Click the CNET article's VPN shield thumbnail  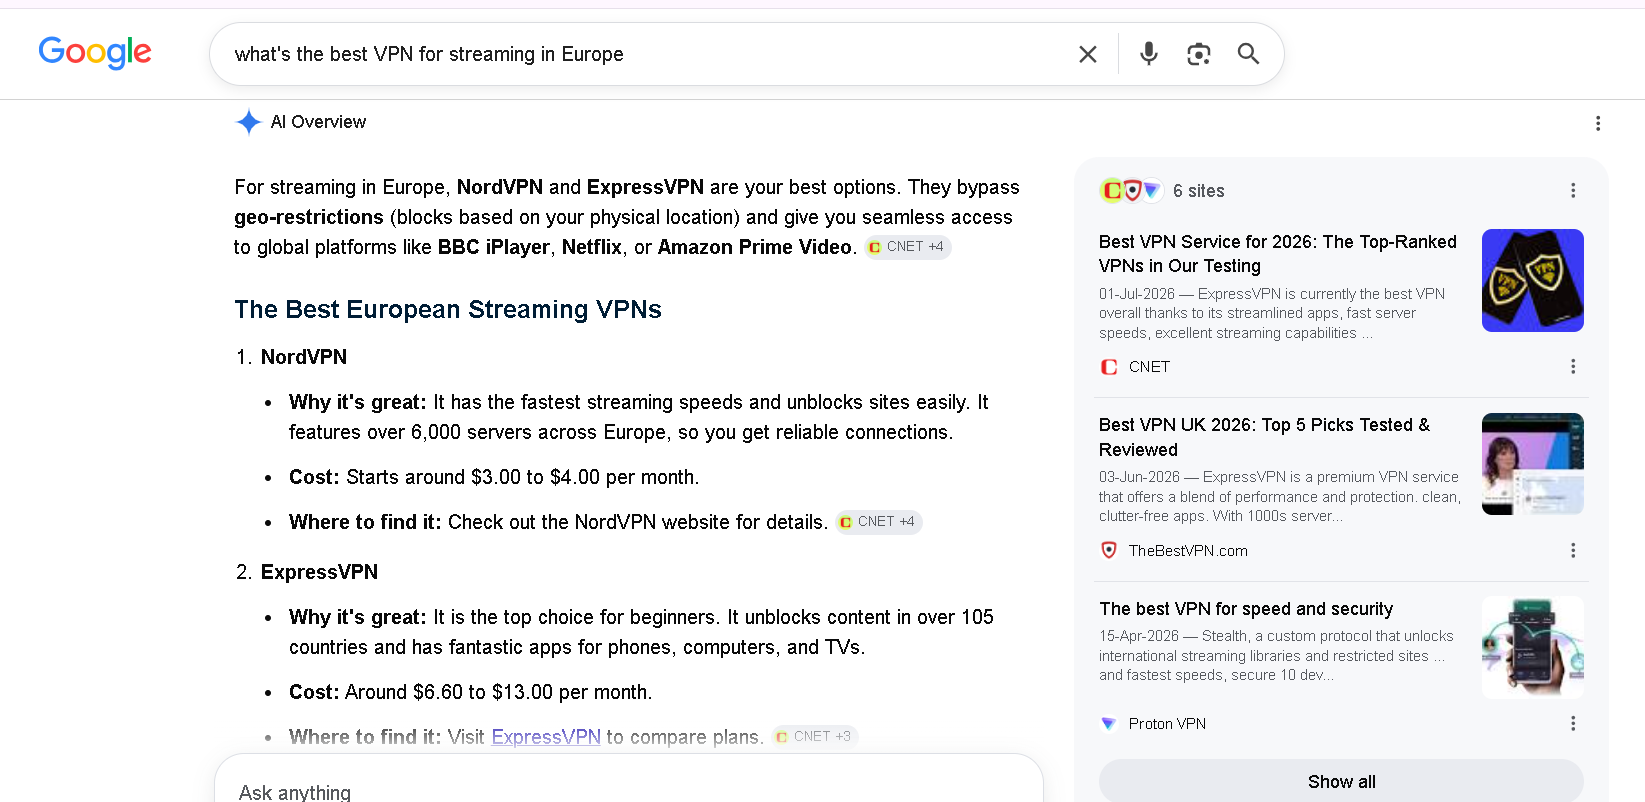point(1532,280)
